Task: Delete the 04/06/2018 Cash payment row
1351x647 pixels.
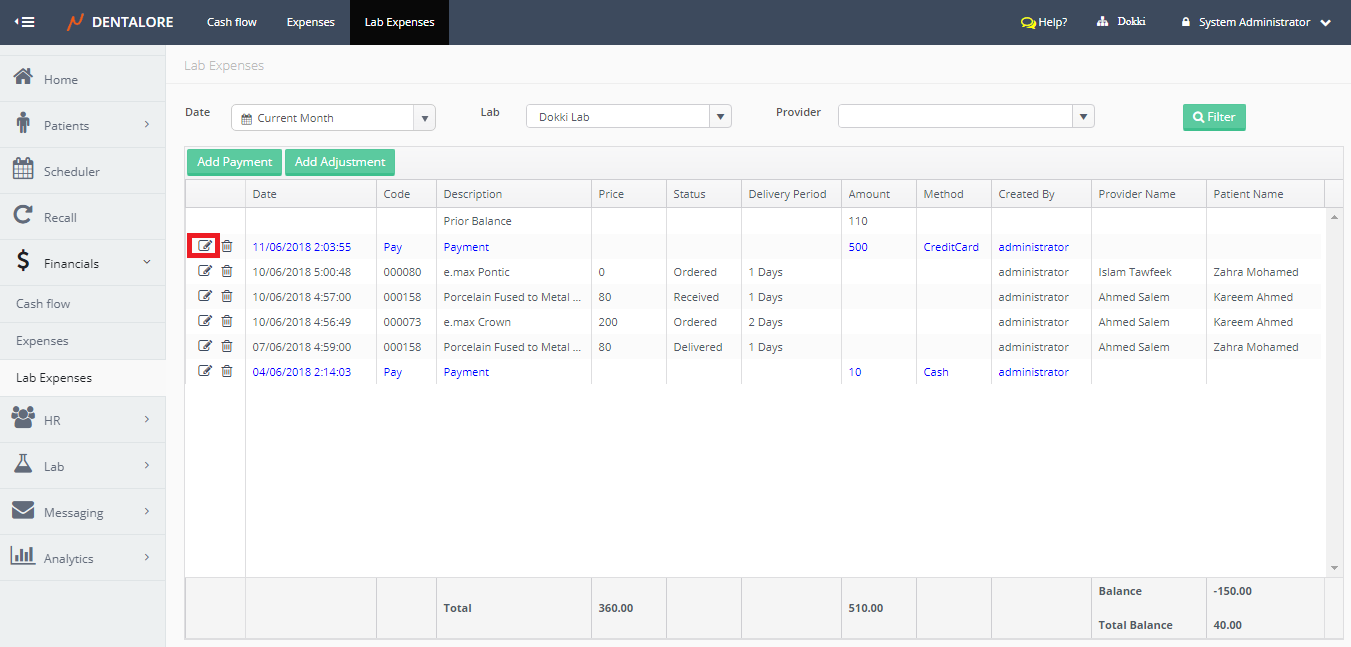Action: (227, 371)
